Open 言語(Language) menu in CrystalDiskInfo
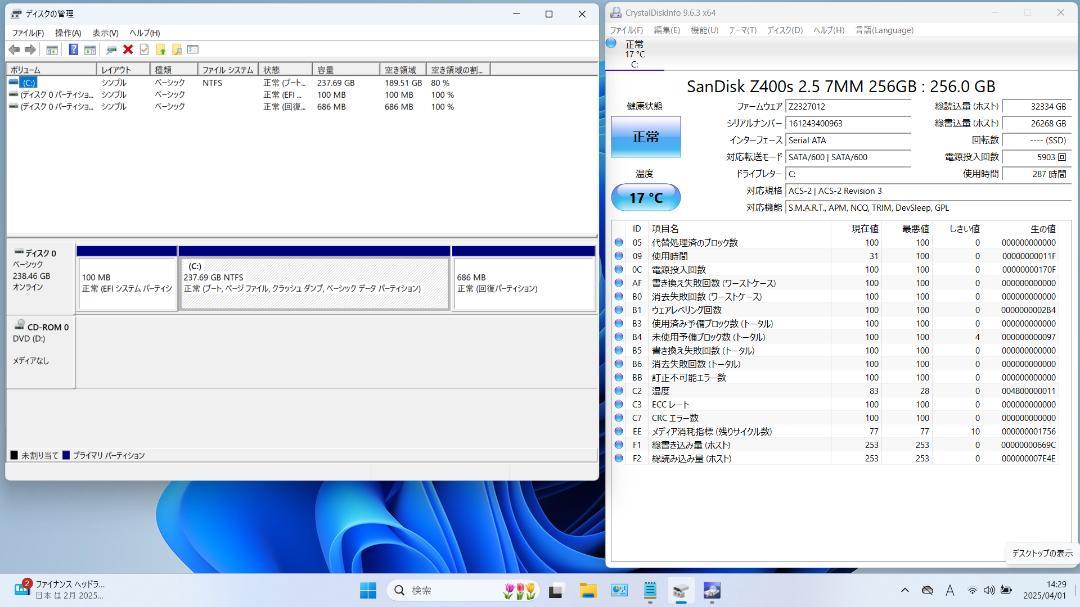Image resolution: width=1080 pixels, height=607 pixels. coord(884,30)
